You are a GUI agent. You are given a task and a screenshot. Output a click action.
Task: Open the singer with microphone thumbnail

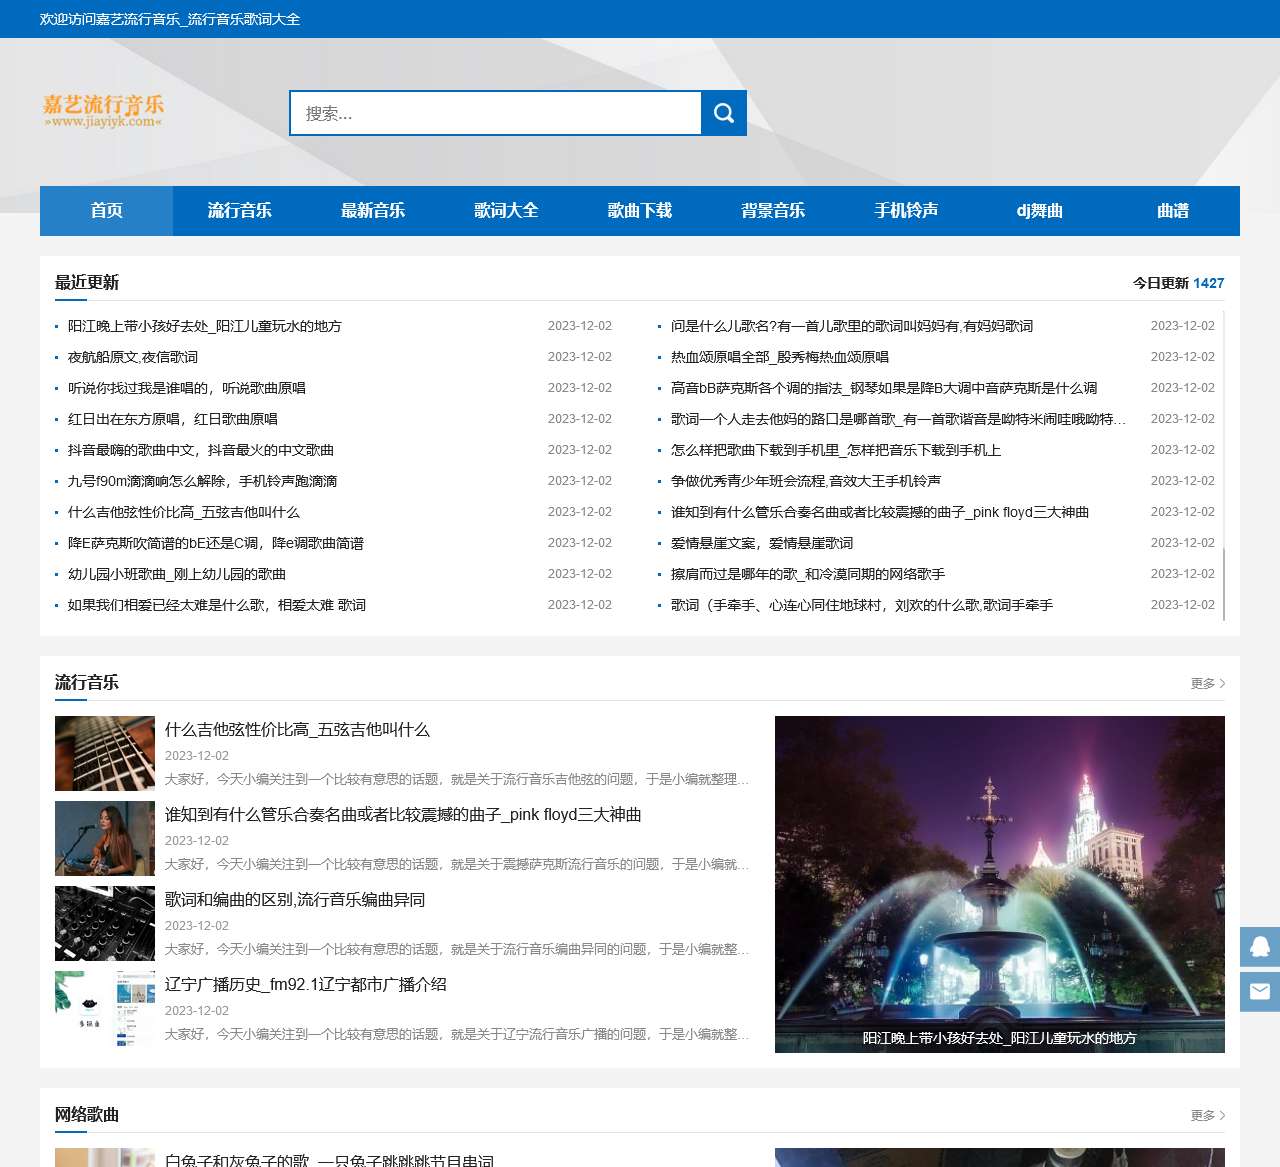click(105, 838)
